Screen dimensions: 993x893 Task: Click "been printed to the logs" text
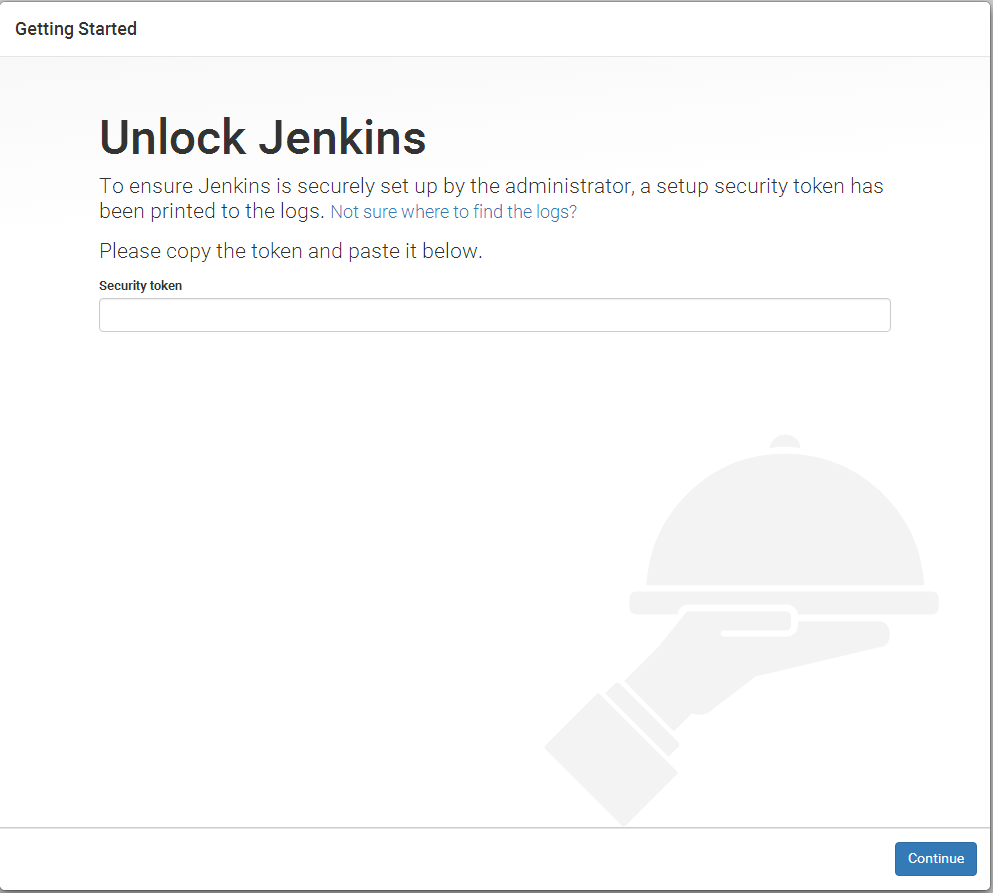click(212, 211)
